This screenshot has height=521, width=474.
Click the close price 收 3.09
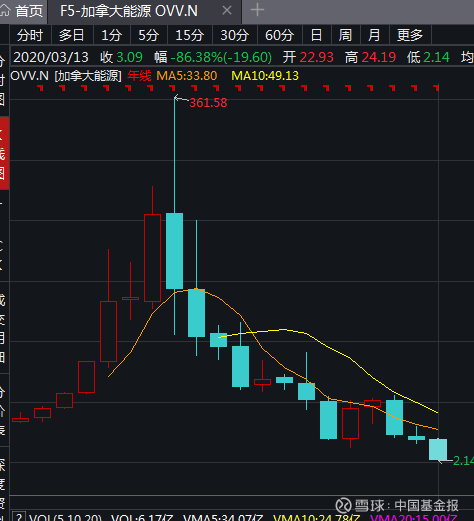[121, 57]
